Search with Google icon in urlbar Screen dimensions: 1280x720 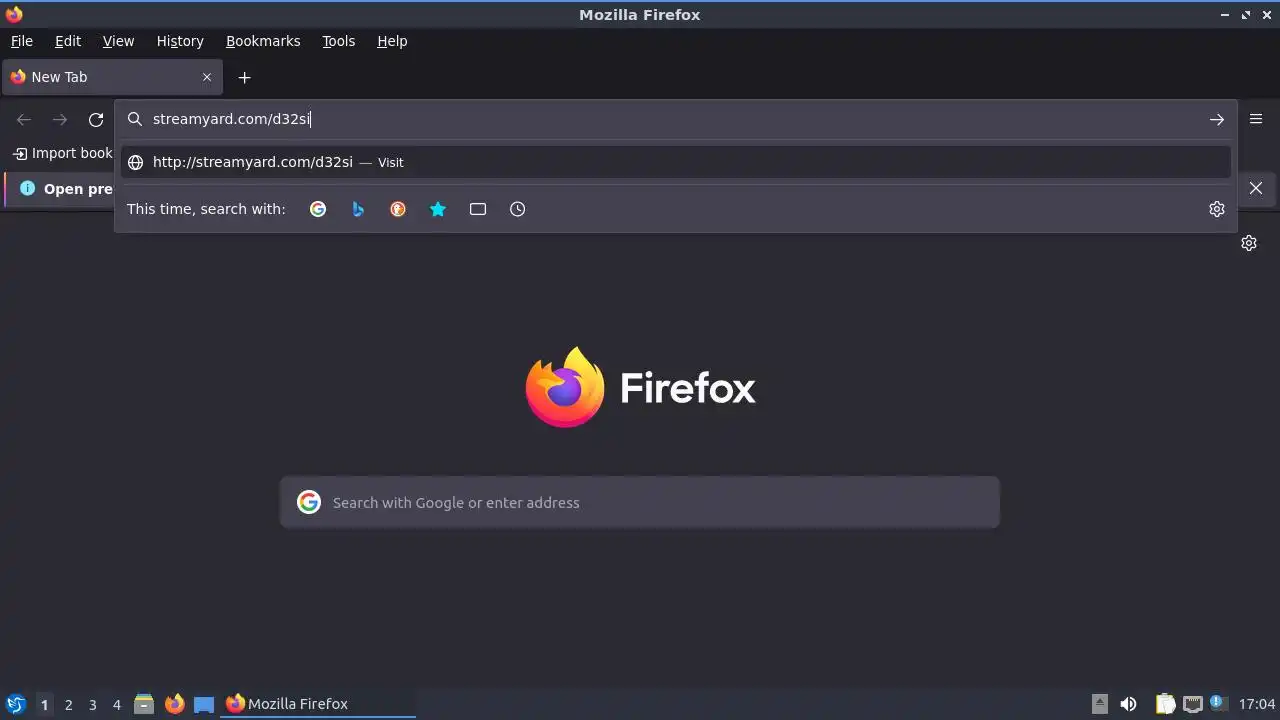[x=318, y=209]
